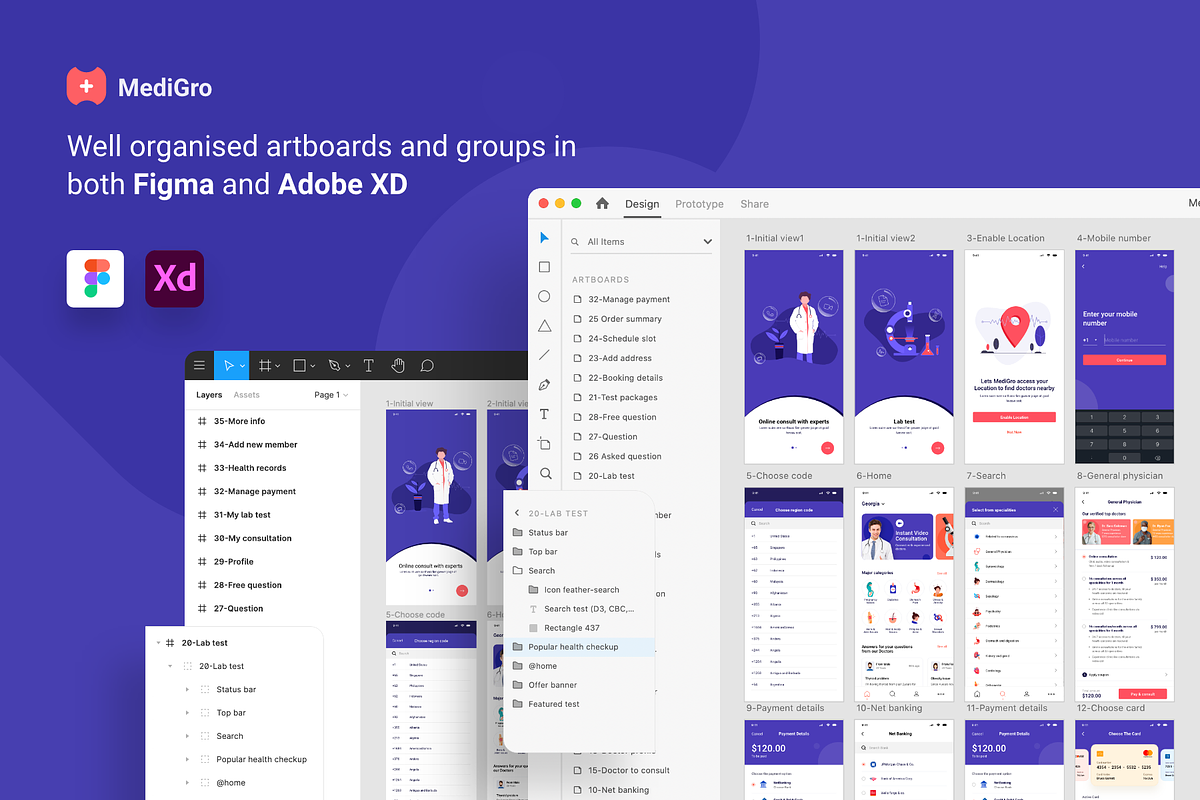Click the MediGro red cross logo
Viewport: 1200px width, 800px height.
[x=86, y=86]
